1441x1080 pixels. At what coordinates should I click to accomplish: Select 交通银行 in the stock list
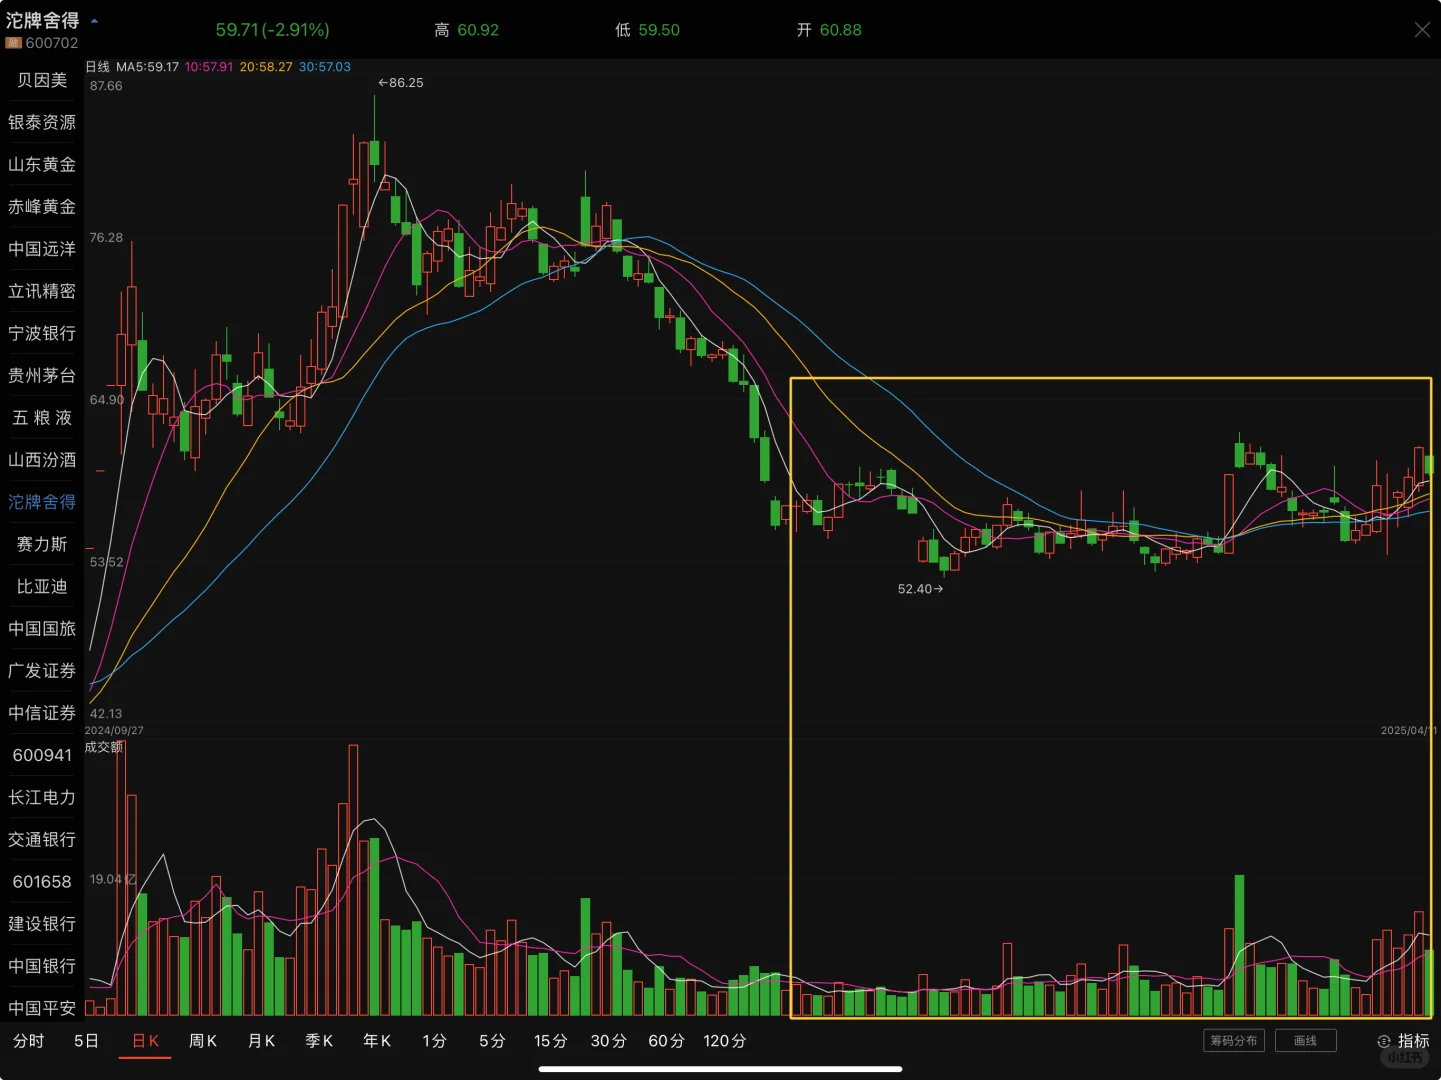point(42,839)
